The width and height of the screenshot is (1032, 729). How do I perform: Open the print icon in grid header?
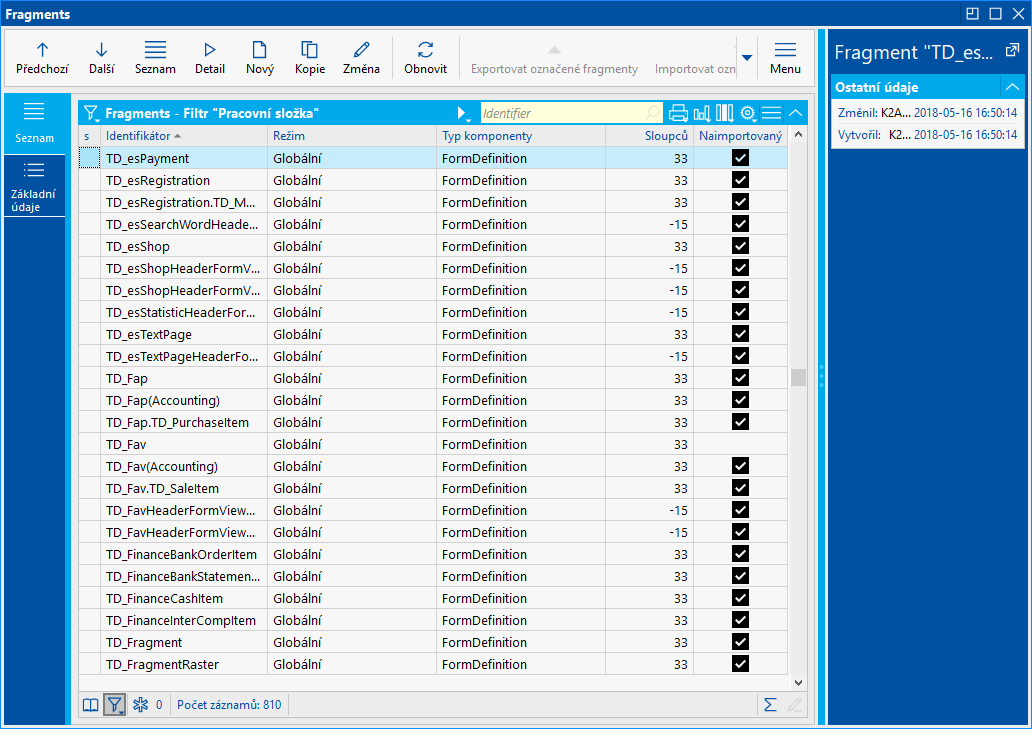(678, 113)
